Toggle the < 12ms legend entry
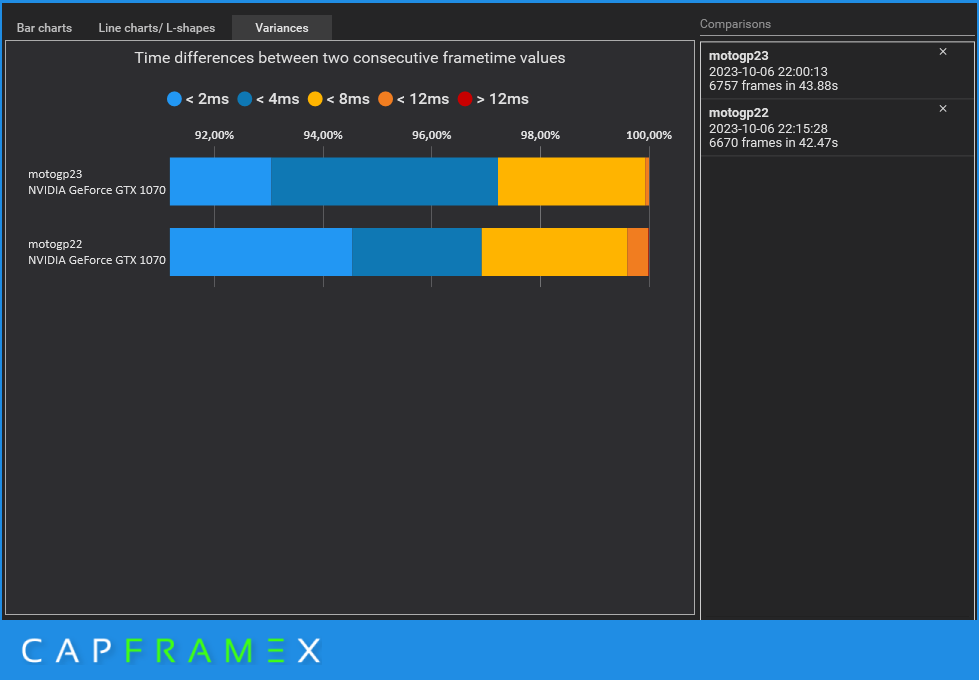The width and height of the screenshot is (979, 680). coord(413,99)
